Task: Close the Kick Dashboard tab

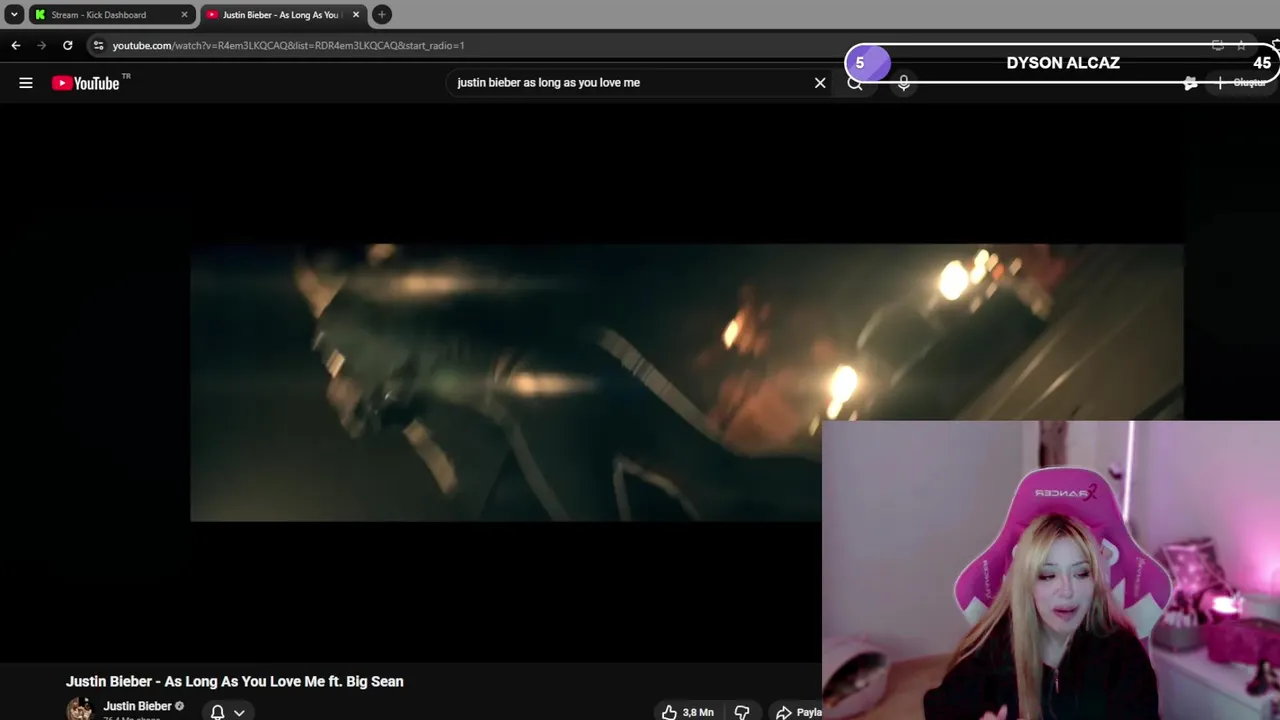Action: (184, 15)
